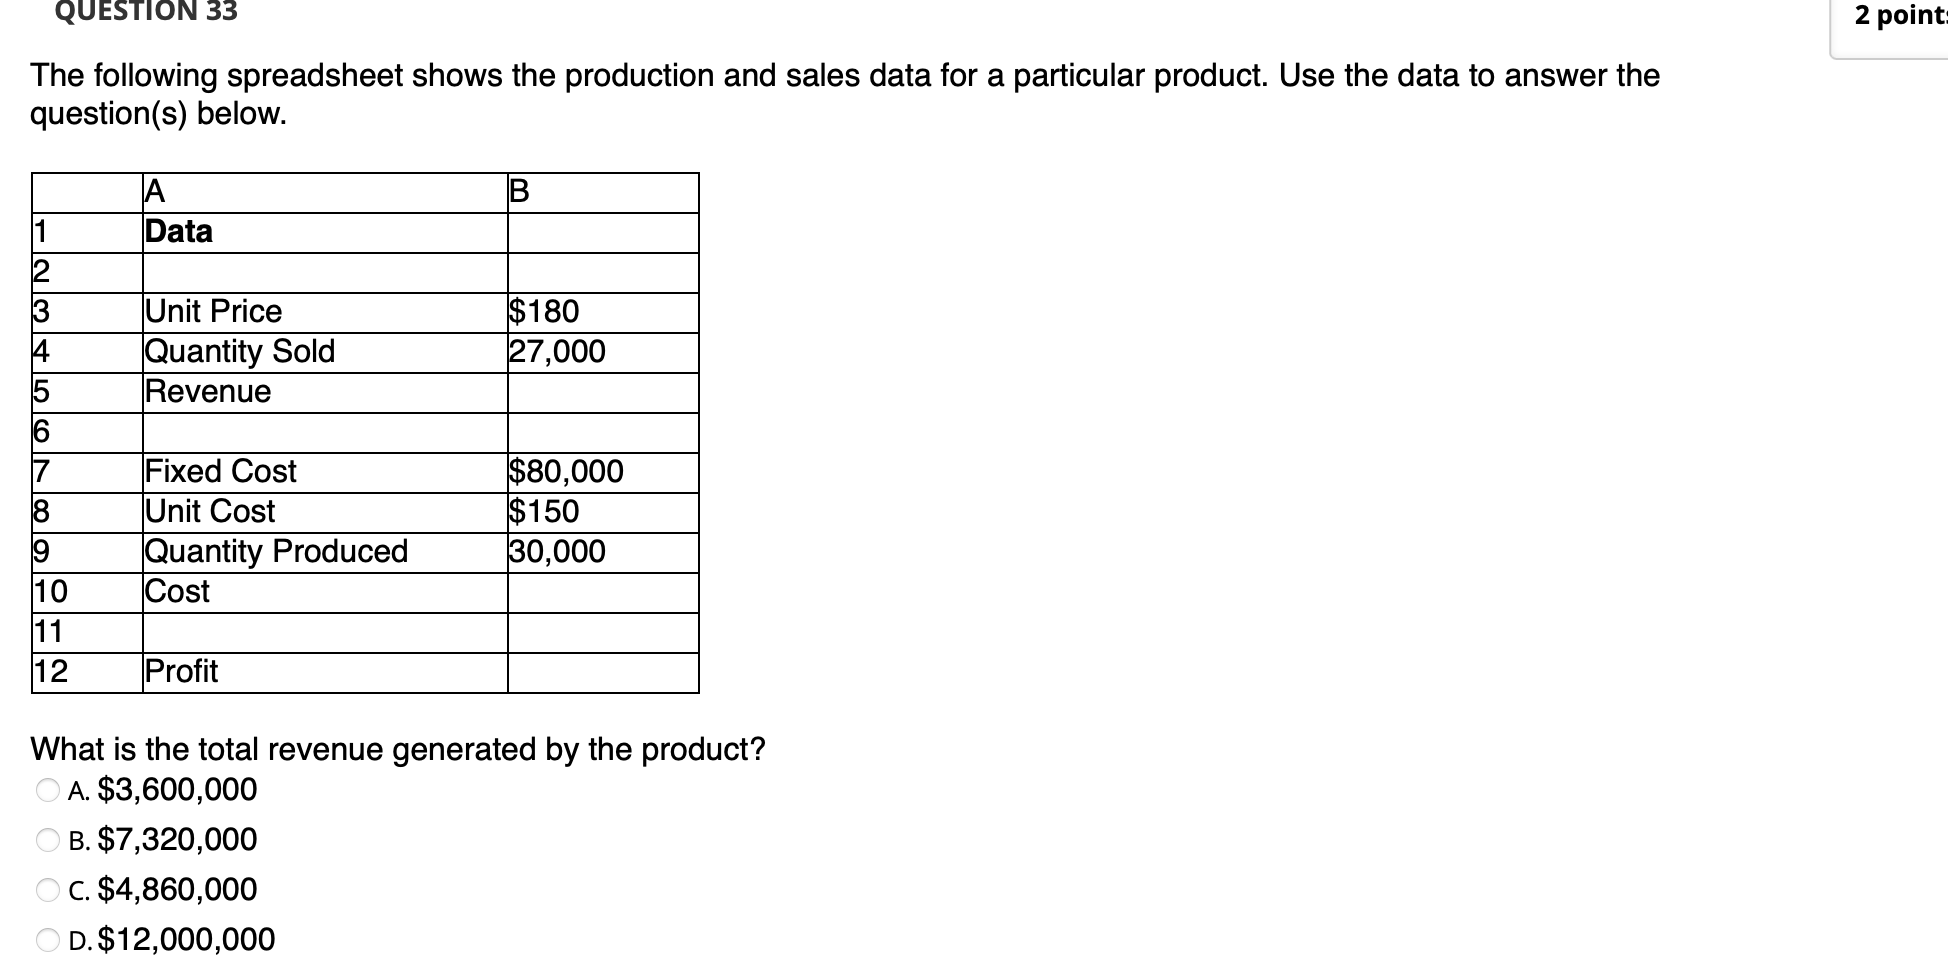Viewport: 1948px width, 978px height.
Task: Select the $180 value cell
Action: point(545,311)
